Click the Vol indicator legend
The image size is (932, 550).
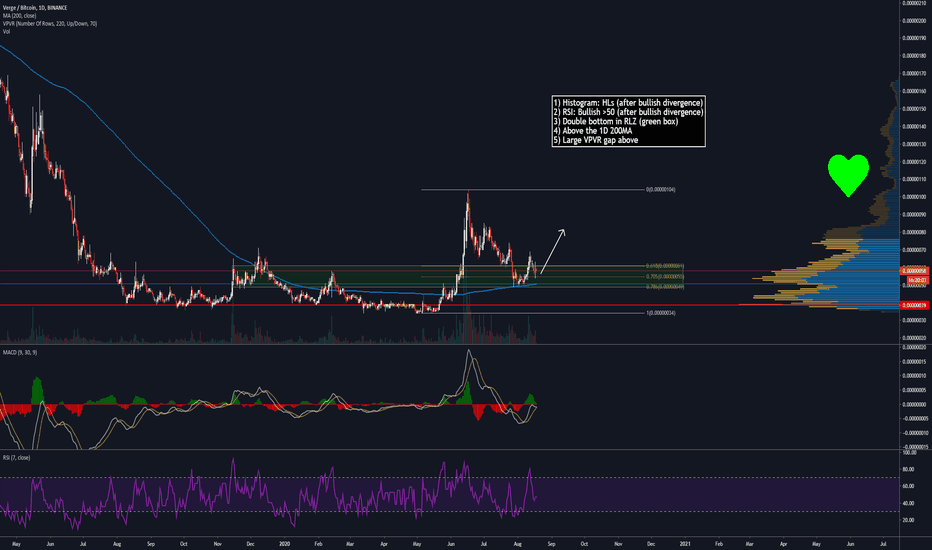click(6, 31)
